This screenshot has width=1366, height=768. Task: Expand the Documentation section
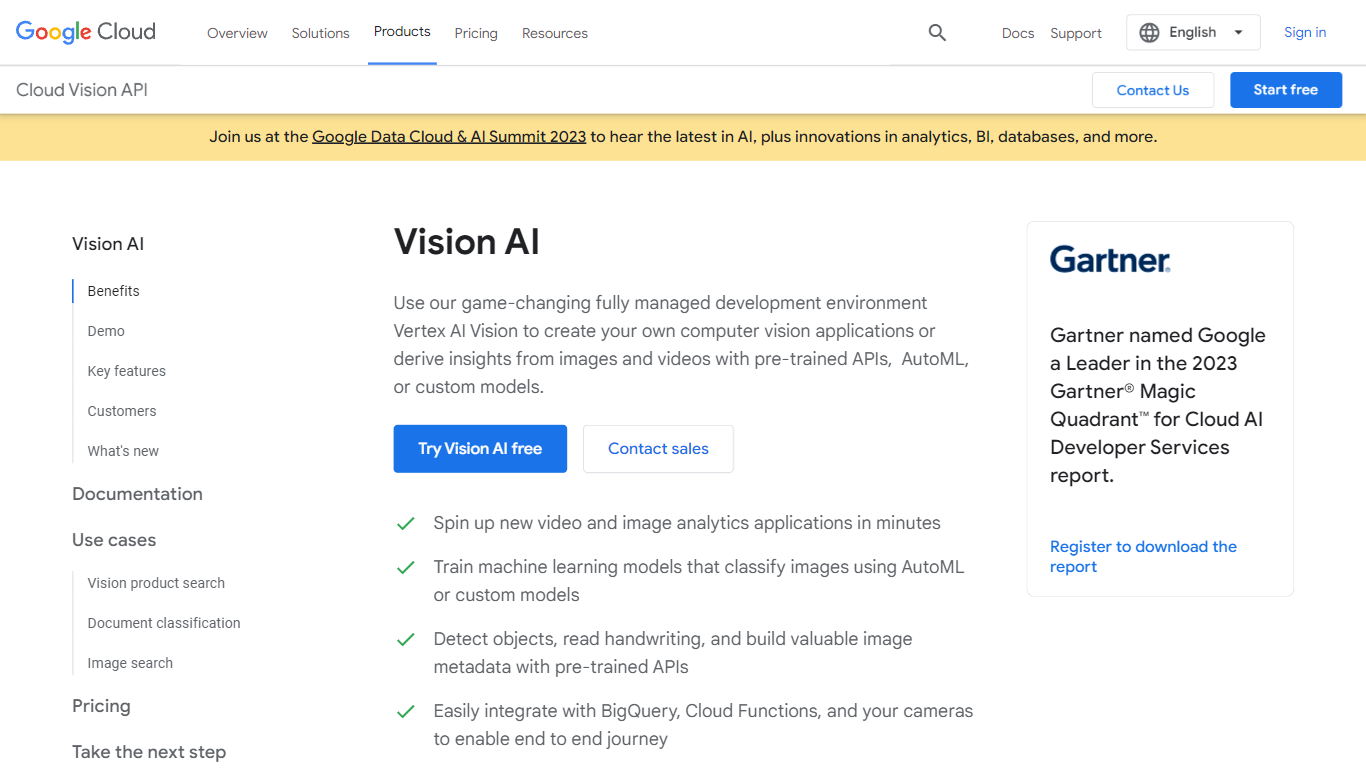(x=137, y=493)
